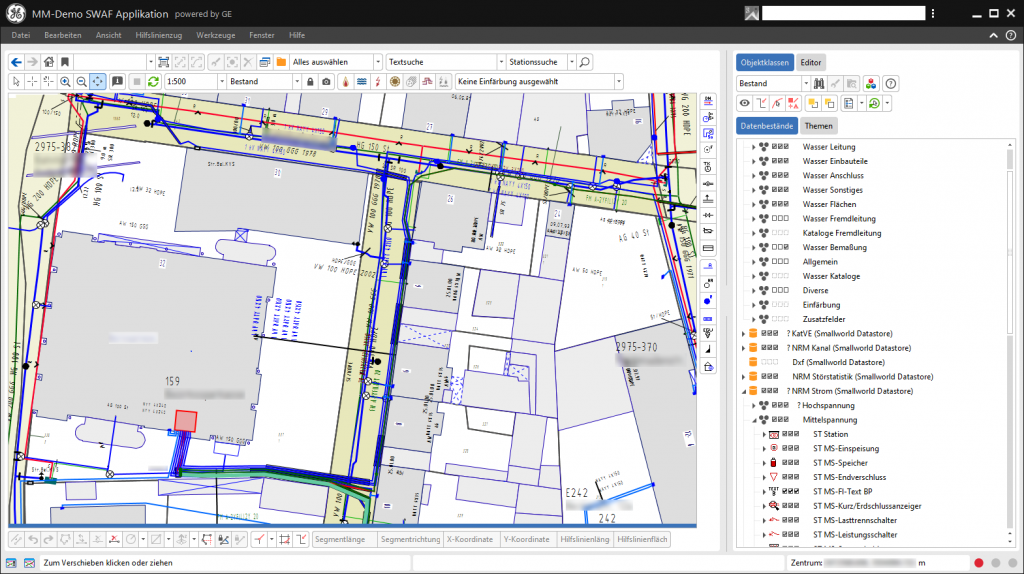The height and width of the screenshot is (574, 1024).
Task: Click the colored cubes icon
Action: click(x=870, y=83)
